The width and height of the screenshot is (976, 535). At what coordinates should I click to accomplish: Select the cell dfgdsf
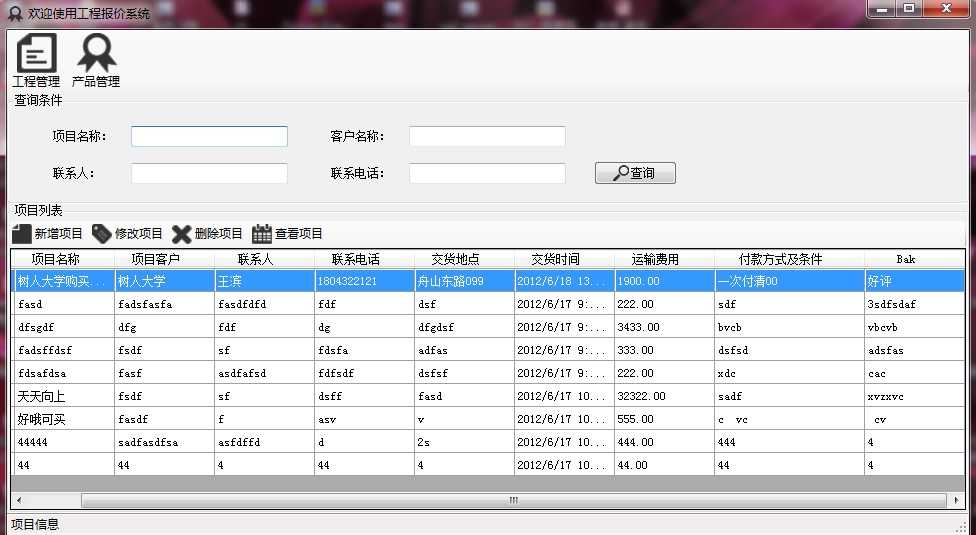464,327
